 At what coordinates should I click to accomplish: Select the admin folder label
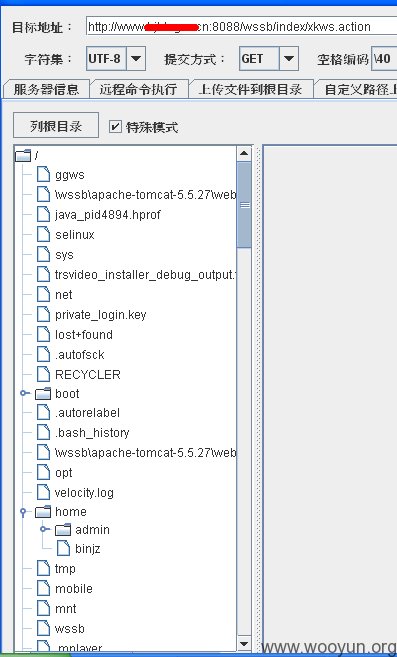[x=92, y=530]
